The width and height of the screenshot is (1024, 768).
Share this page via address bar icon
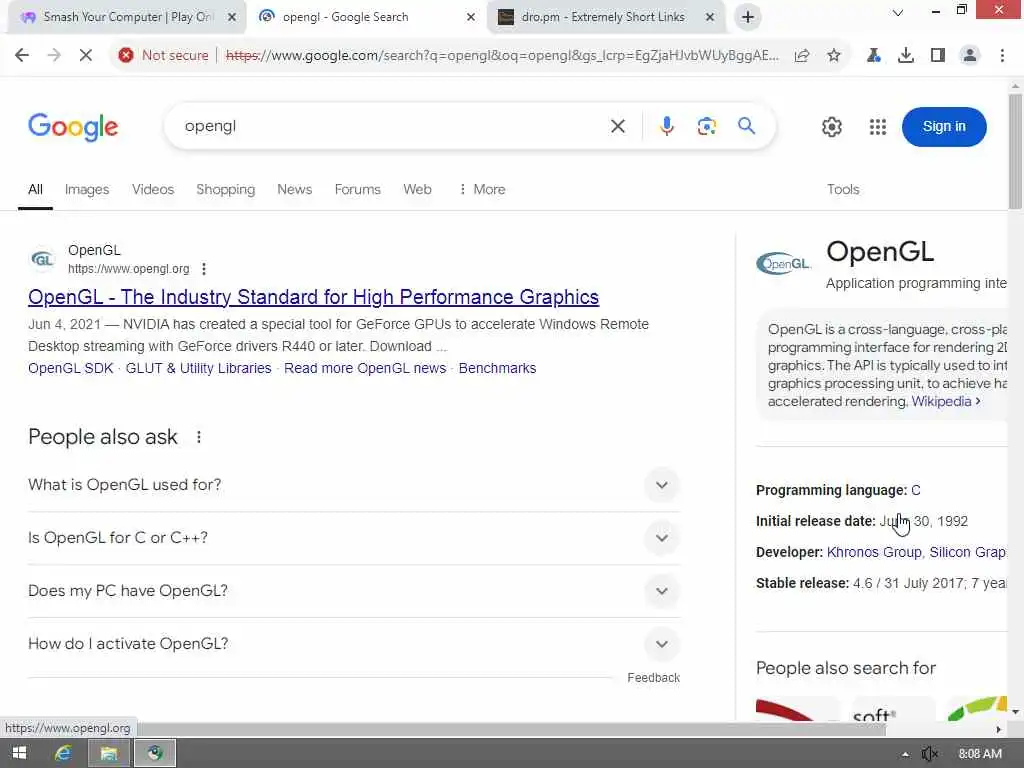802,56
